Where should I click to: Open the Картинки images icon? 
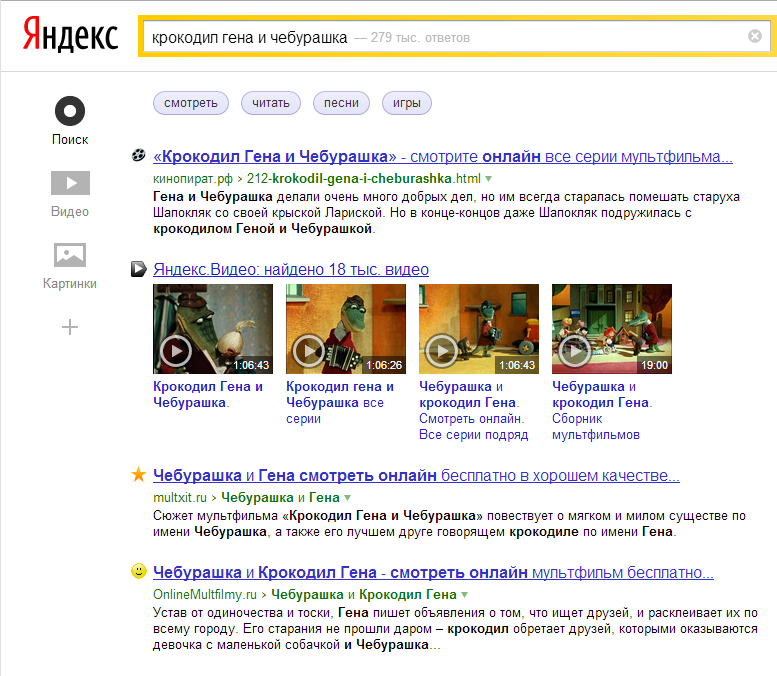point(70,255)
